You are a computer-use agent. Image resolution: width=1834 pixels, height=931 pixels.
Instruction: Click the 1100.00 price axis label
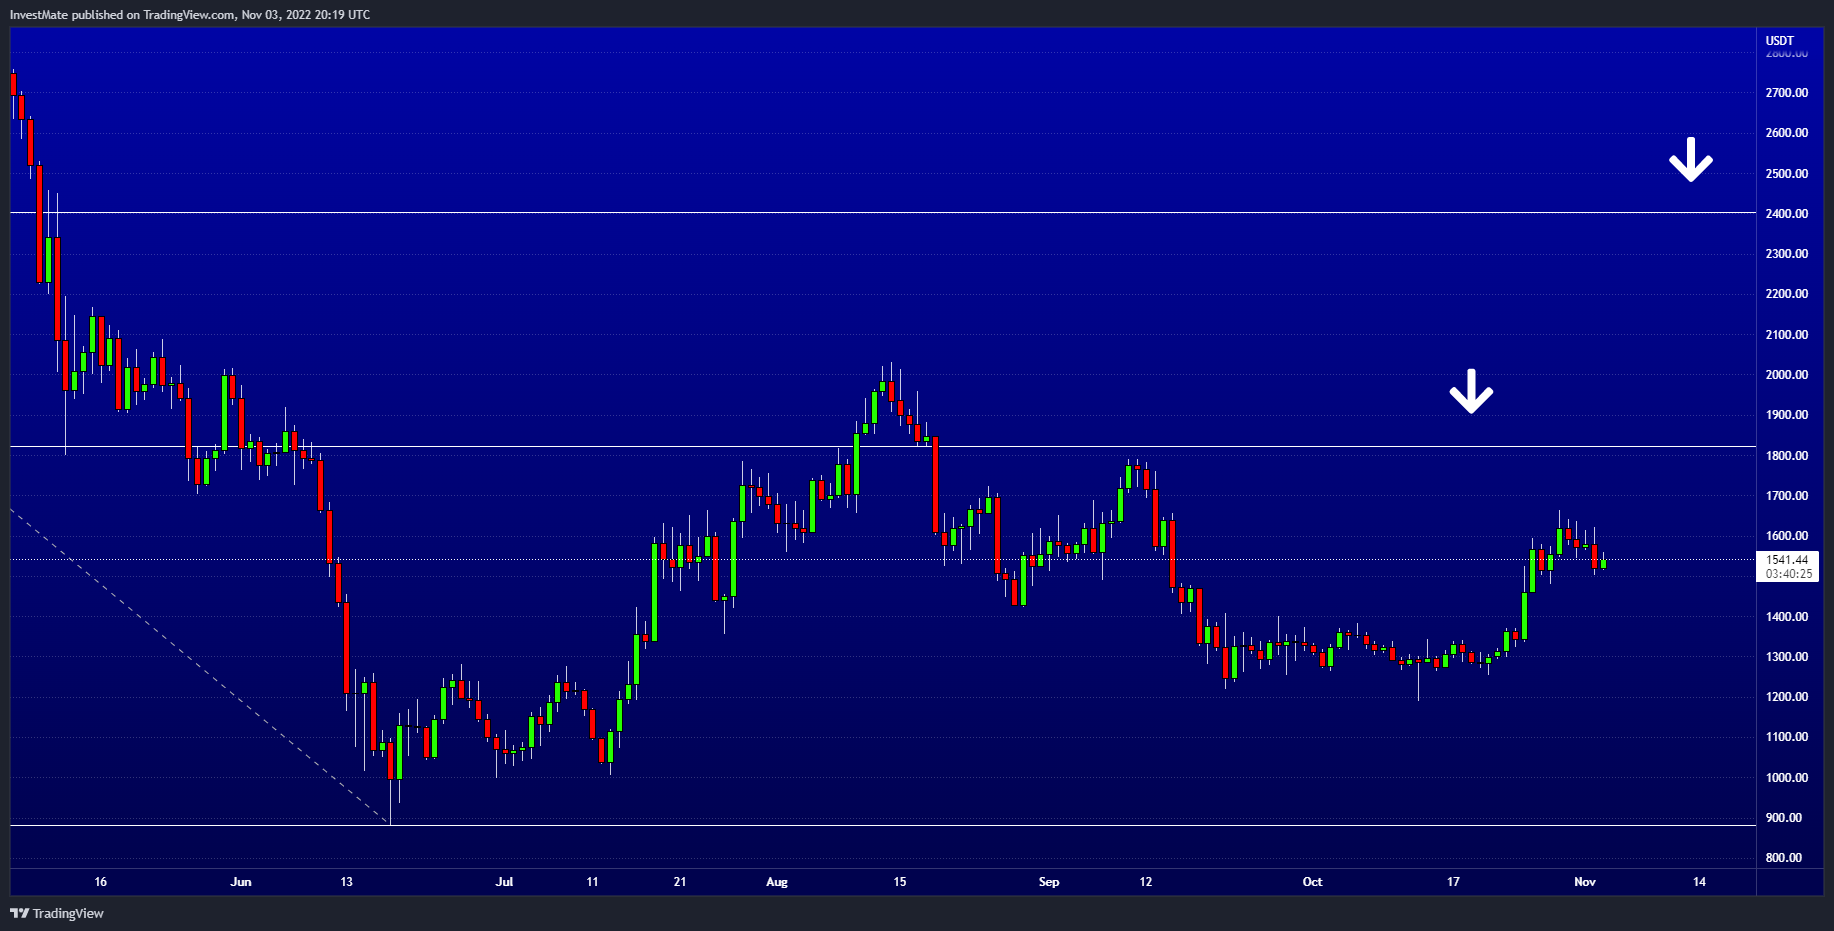click(x=1787, y=737)
